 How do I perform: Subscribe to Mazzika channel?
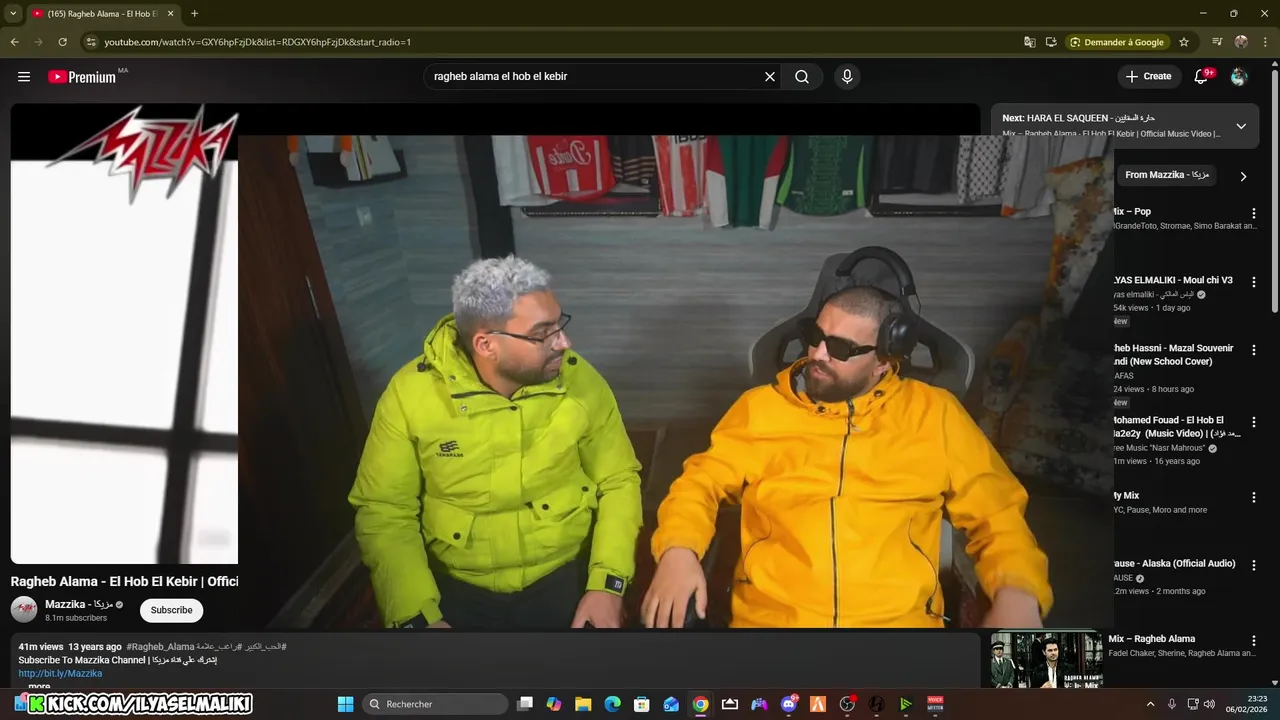point(171,610)
